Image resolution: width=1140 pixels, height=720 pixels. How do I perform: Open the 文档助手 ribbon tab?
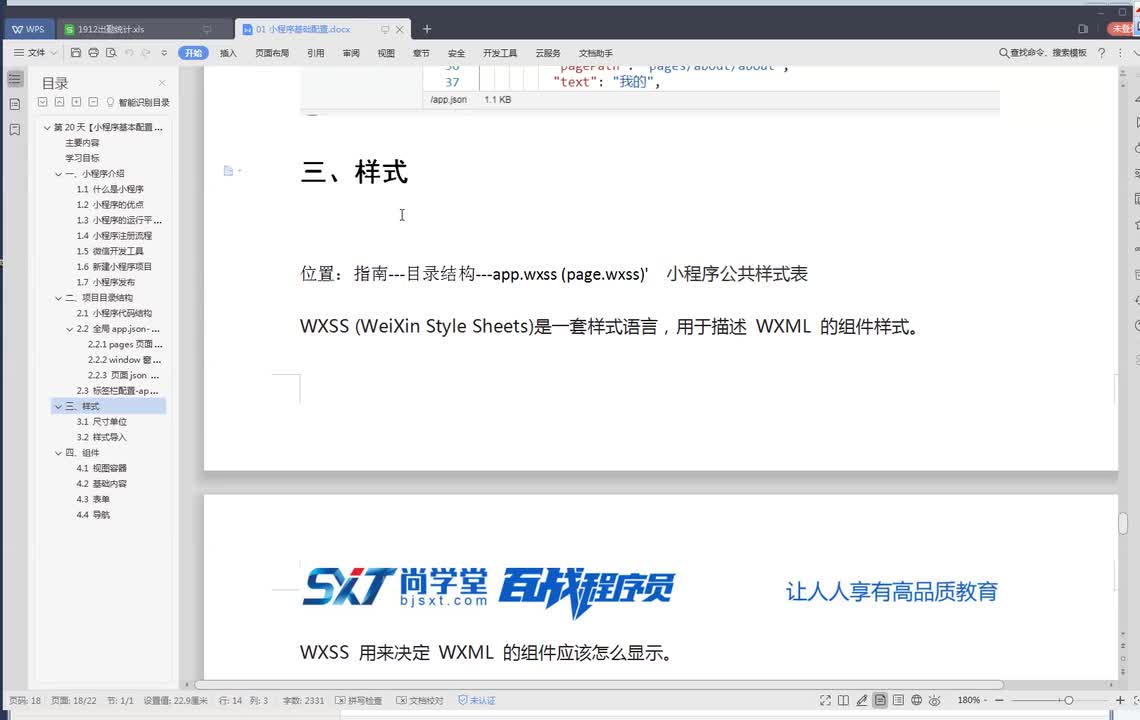[x=595, y=53]
